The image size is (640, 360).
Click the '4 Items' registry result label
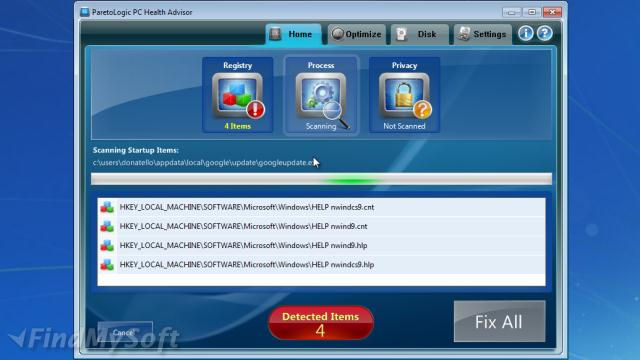(238, 126)
